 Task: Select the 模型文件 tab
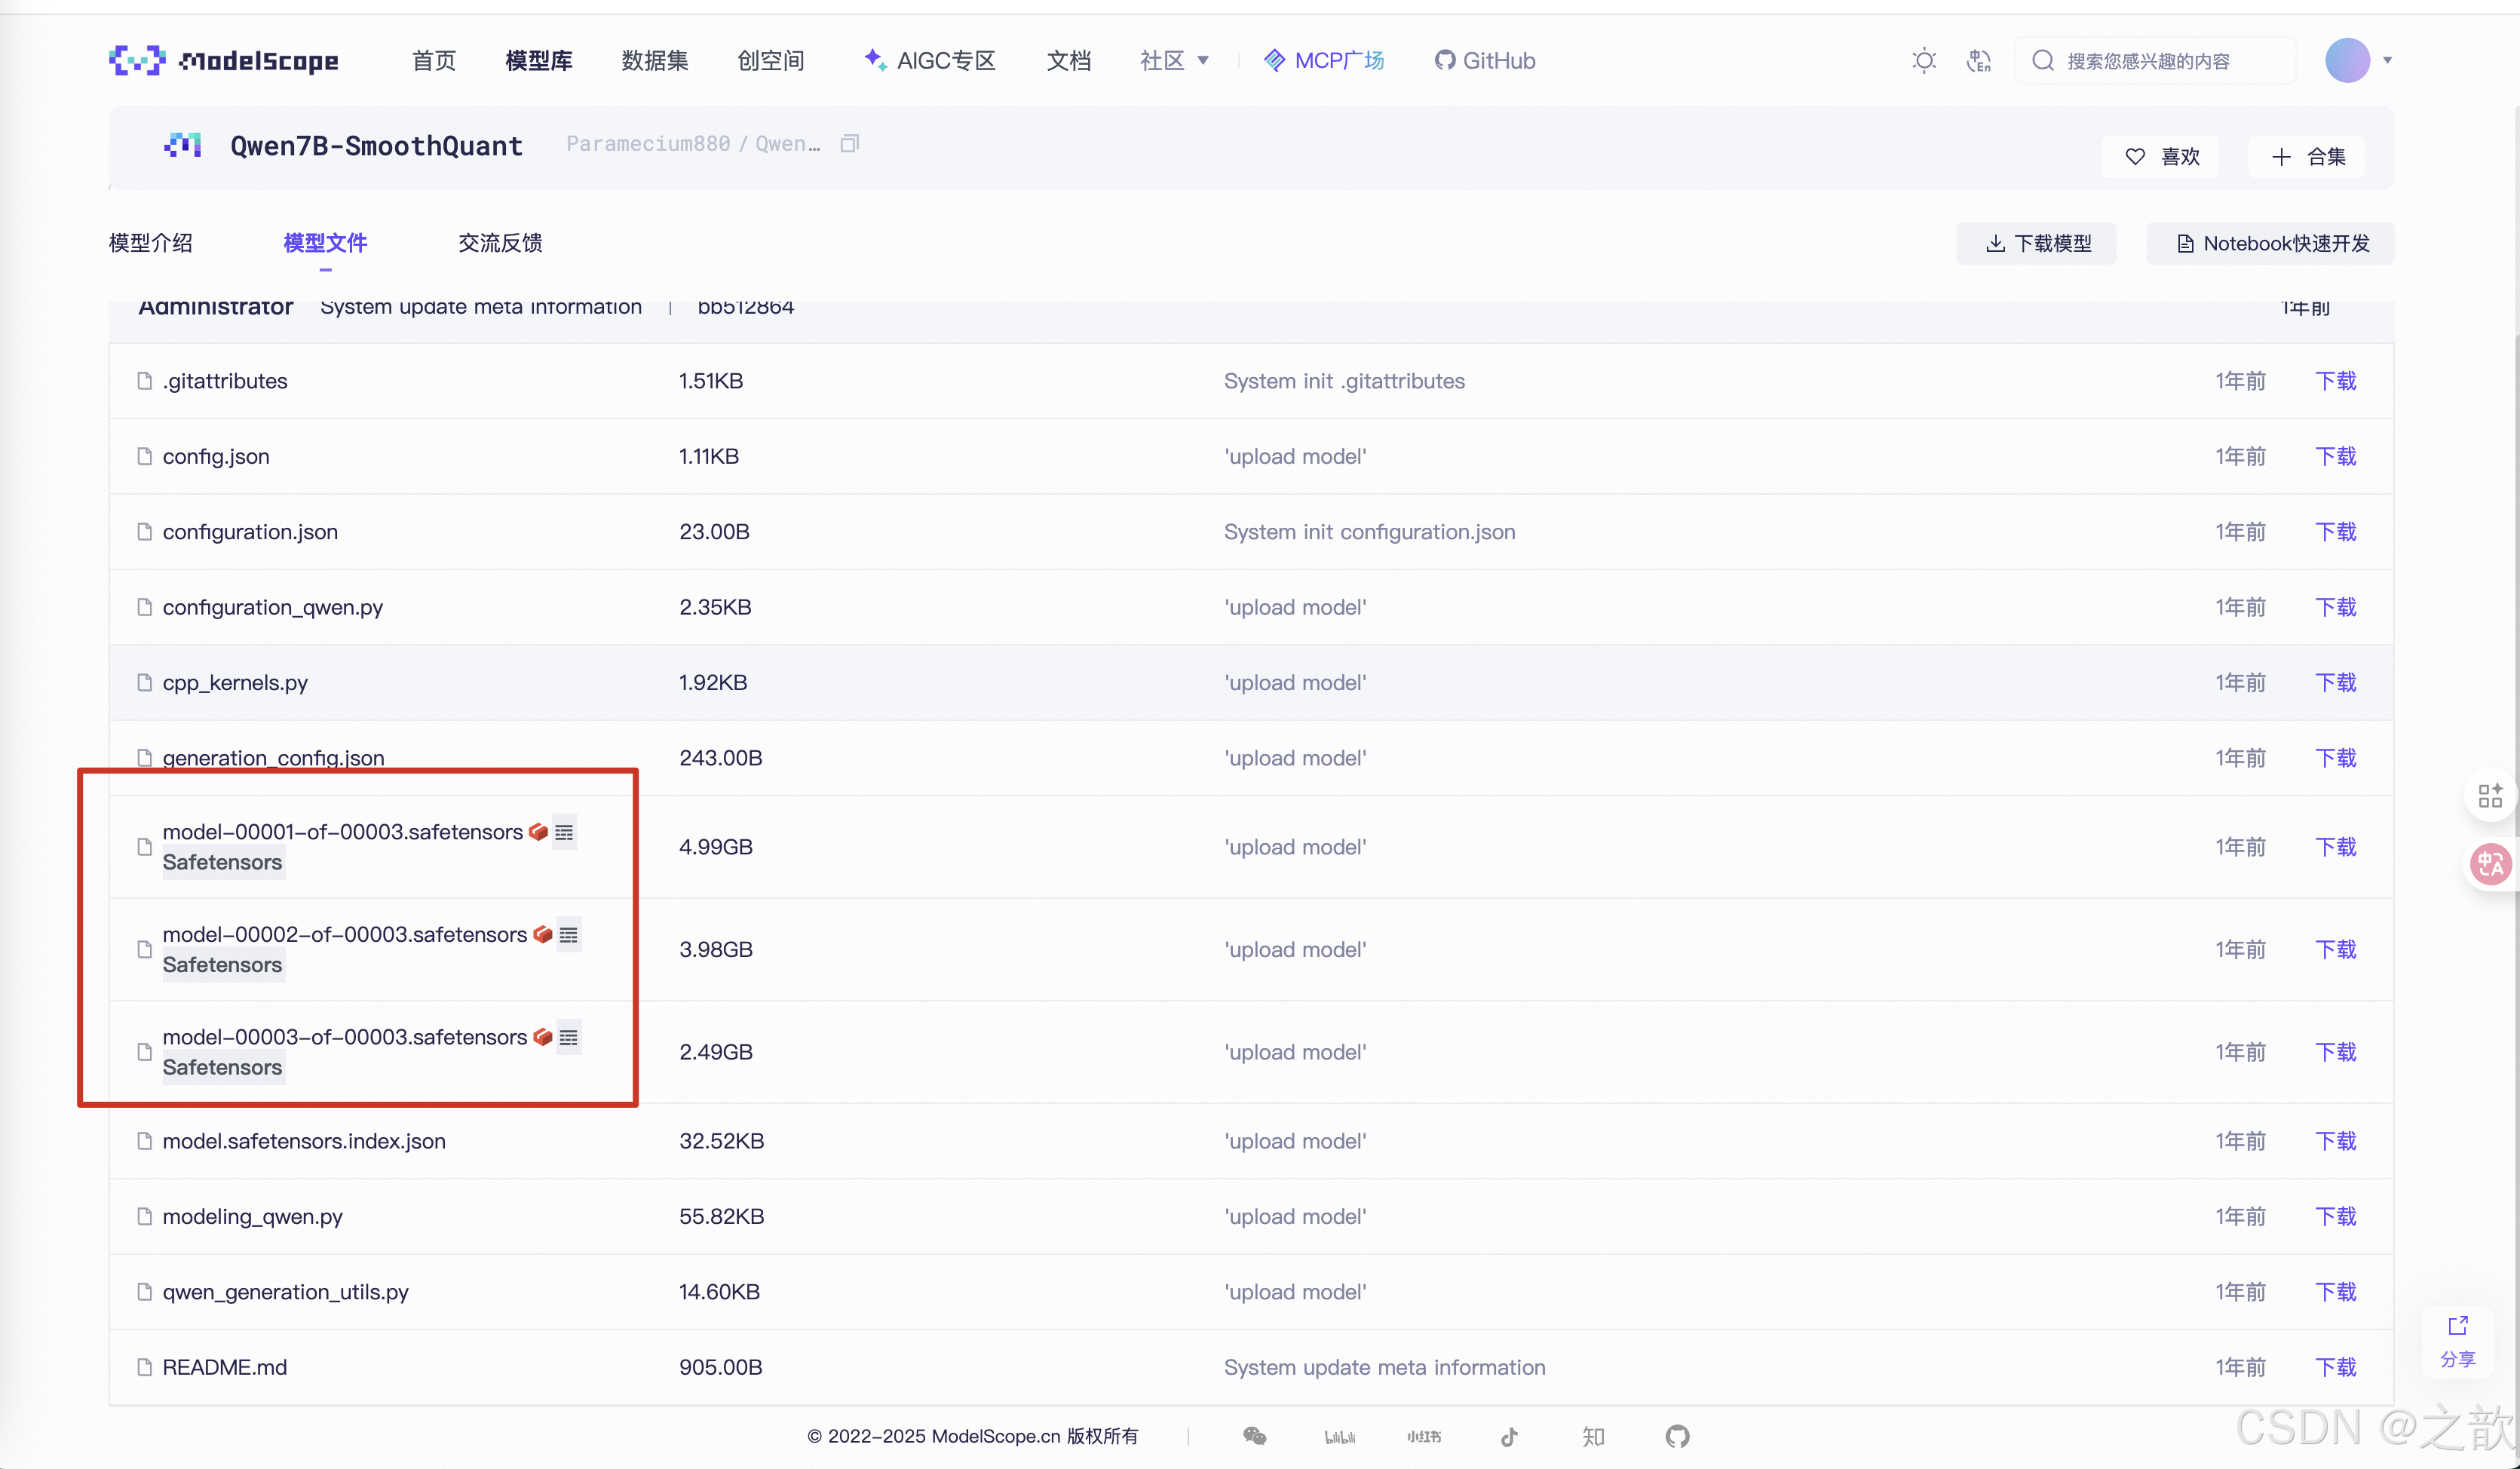pyautogui.click(x=325, y=243)
